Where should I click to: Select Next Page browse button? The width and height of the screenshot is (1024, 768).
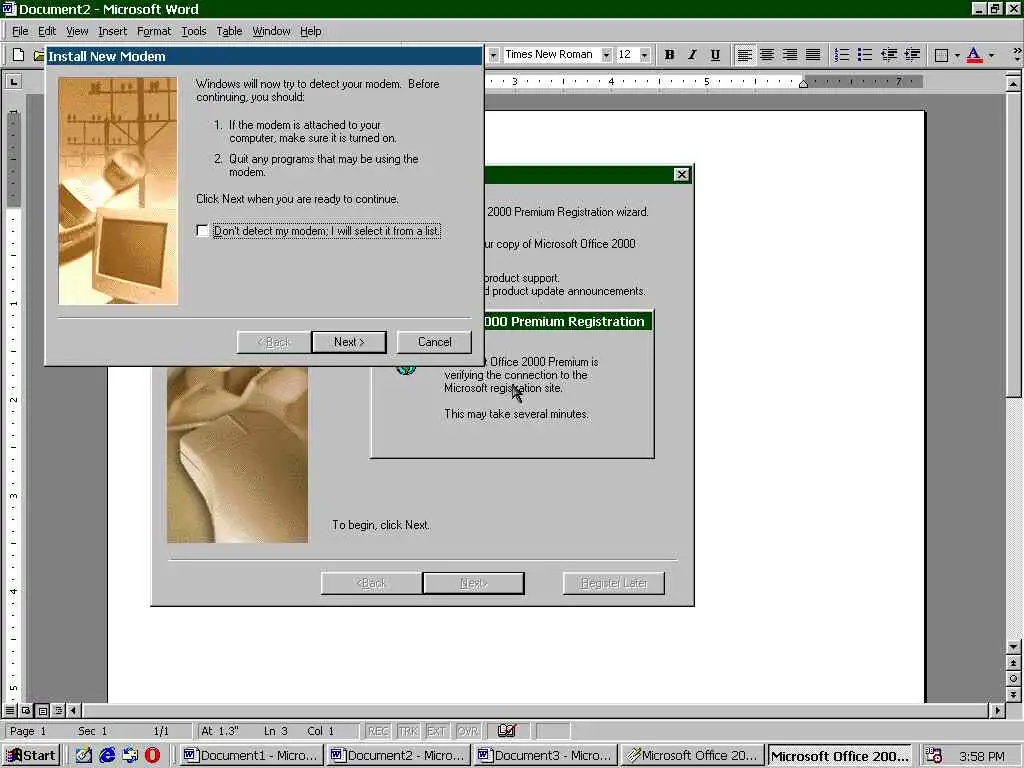tap(1013, 694)
